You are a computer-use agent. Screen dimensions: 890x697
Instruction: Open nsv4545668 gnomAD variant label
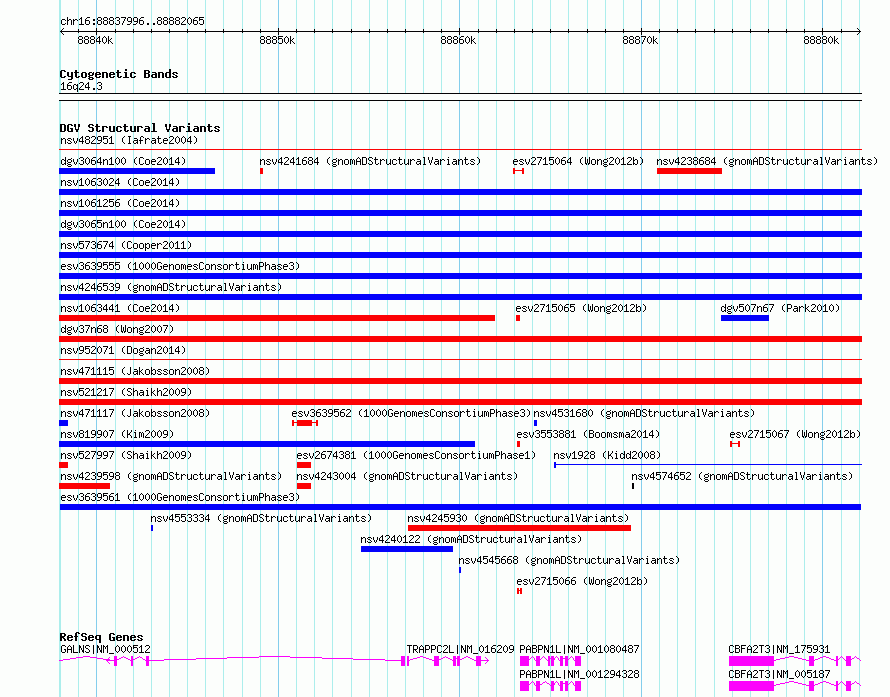point(569,560)
